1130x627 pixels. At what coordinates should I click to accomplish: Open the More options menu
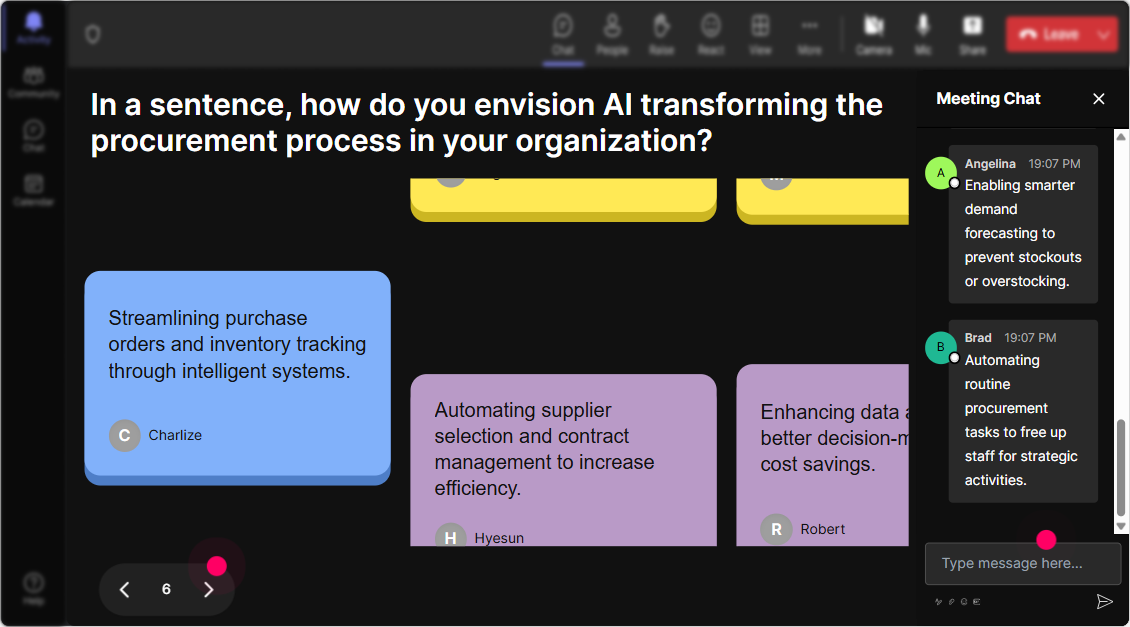(x=809, y=35)
